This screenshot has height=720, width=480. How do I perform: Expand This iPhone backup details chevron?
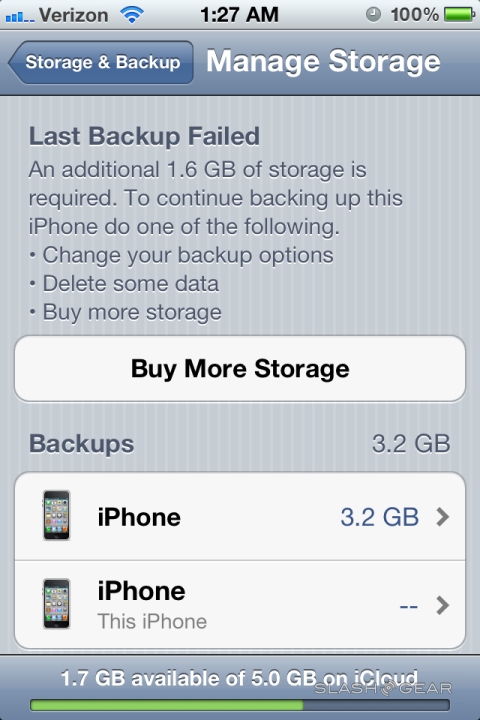[x=442, y=605]
